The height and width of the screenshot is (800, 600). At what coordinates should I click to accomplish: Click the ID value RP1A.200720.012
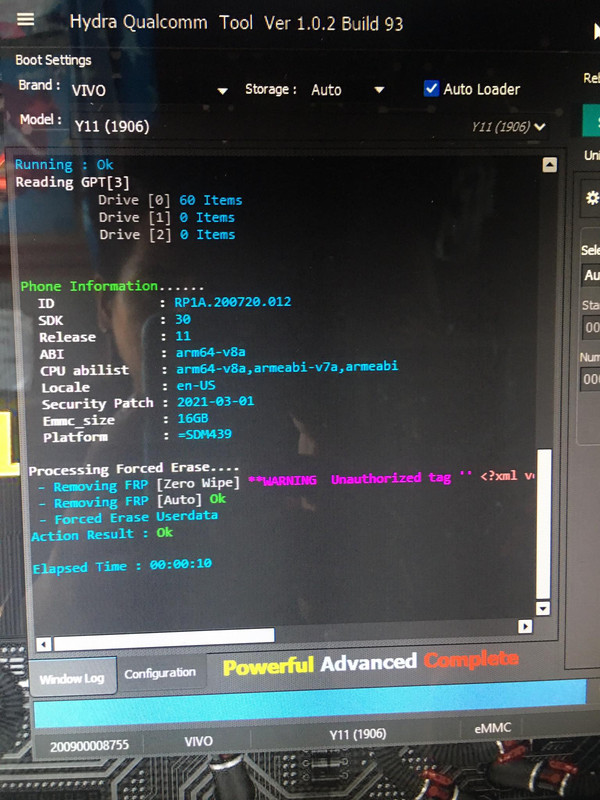click(x=233, y=302)
